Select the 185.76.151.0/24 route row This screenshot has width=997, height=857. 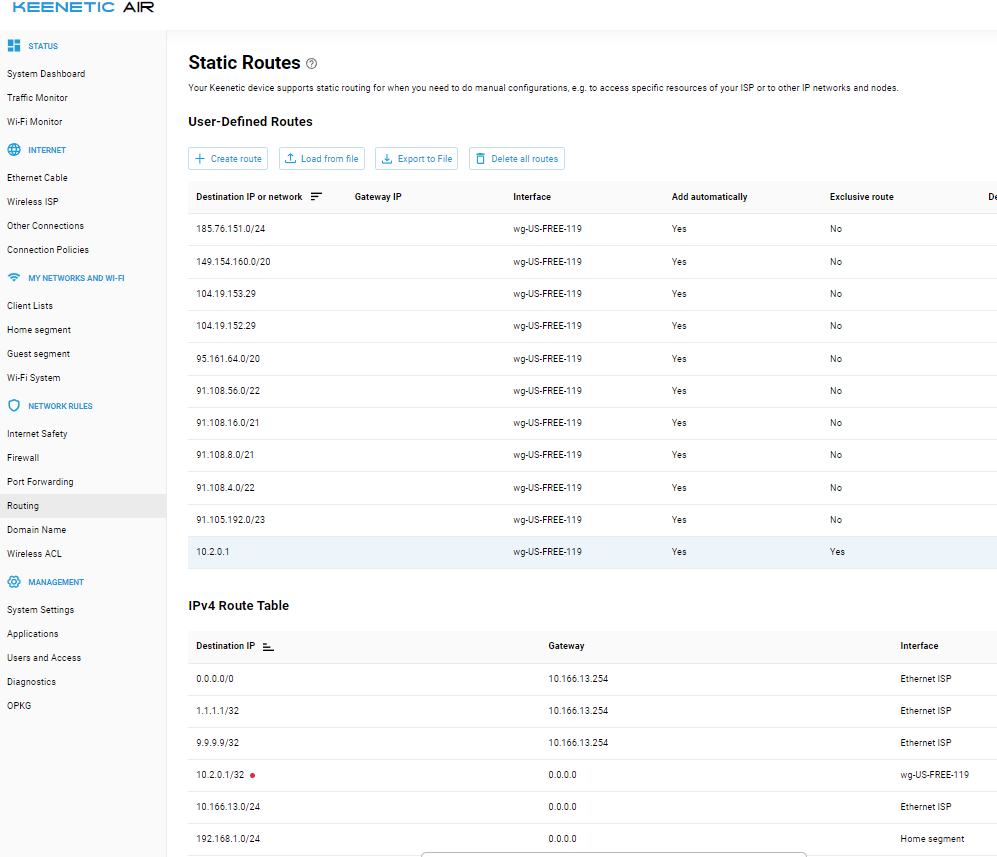click(590, 229)
